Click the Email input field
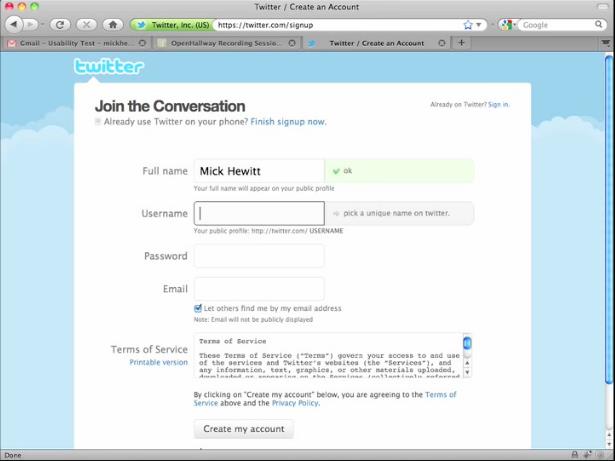 coord(259,289)
